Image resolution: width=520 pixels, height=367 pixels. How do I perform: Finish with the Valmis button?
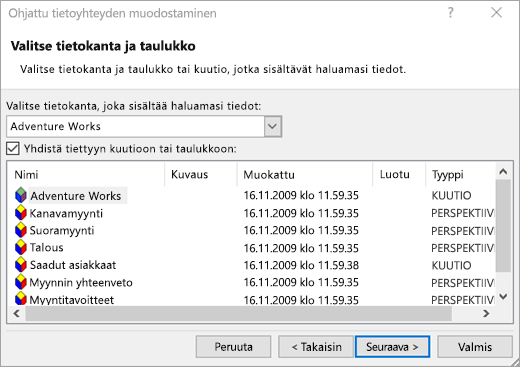(x=475, y=347)
